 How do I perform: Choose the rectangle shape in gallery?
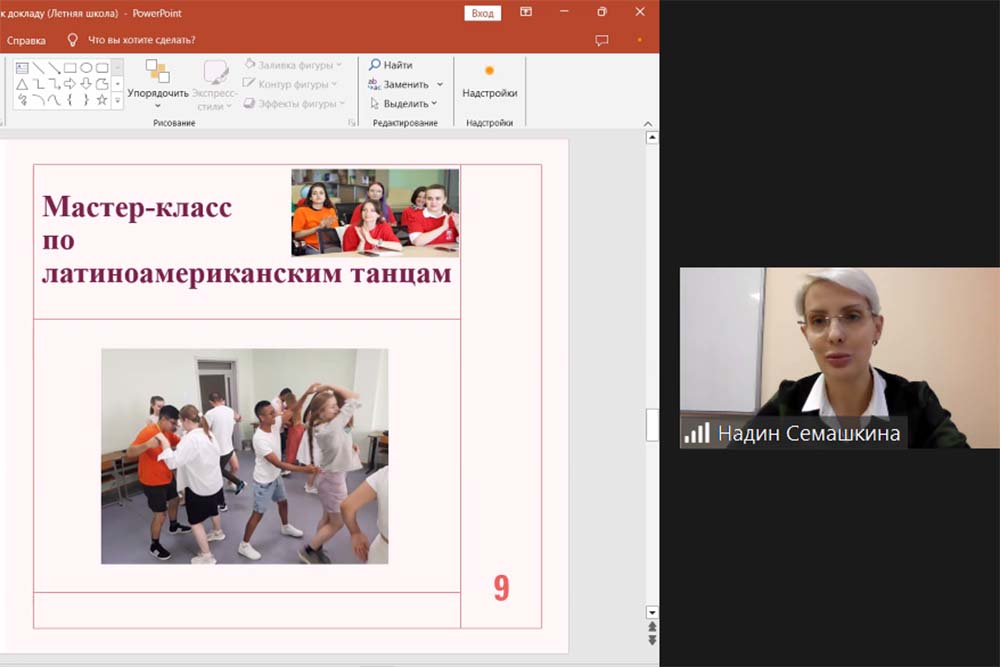[x=70, y=68]
